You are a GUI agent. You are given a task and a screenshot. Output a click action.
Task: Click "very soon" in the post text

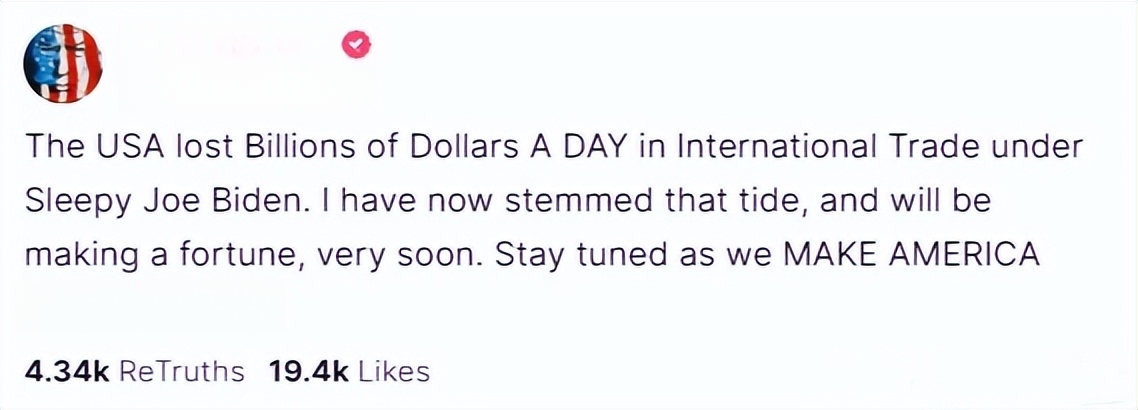pyautogui.click(x=397, y=255)
